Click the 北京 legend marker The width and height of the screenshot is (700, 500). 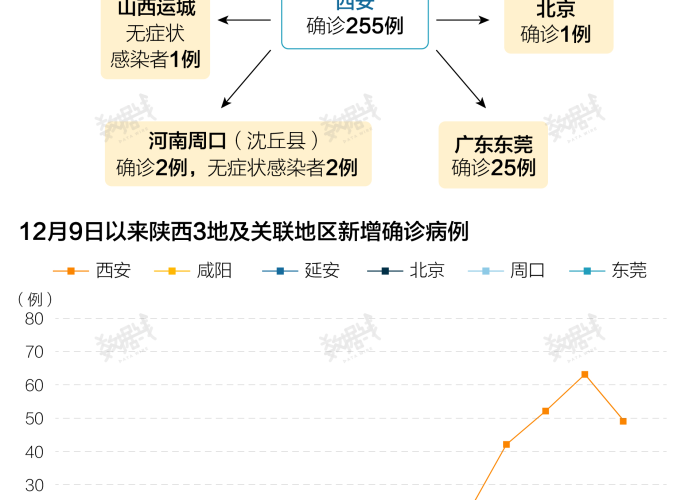coord(385,271)
